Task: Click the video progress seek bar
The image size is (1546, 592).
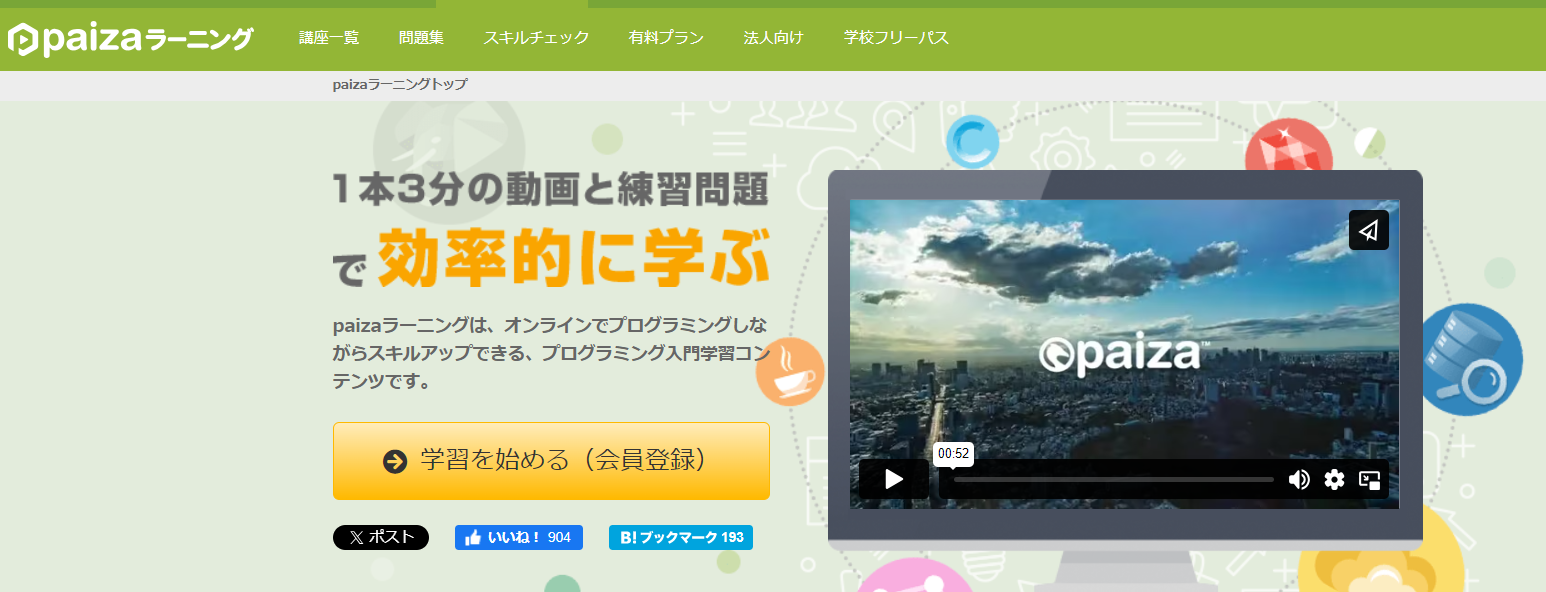Action: (1112, 479)
